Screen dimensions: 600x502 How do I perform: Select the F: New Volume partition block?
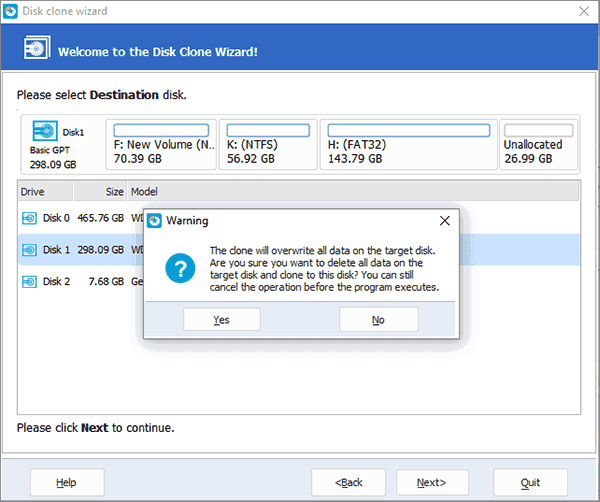(161, 144)
